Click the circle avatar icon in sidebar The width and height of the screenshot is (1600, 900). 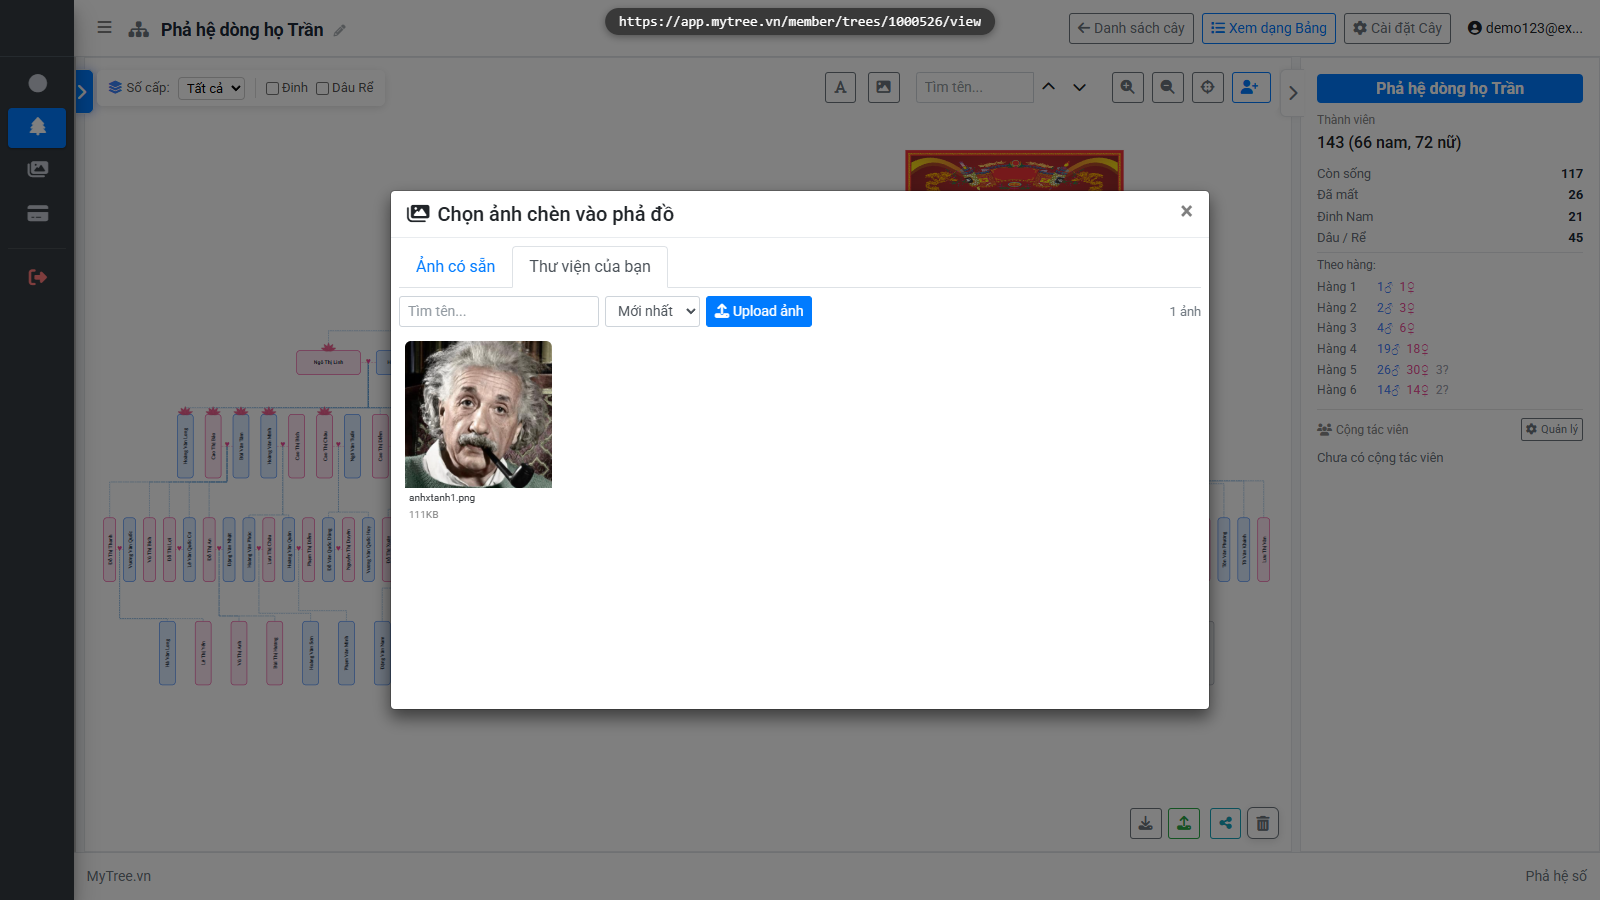click(38, 83)
